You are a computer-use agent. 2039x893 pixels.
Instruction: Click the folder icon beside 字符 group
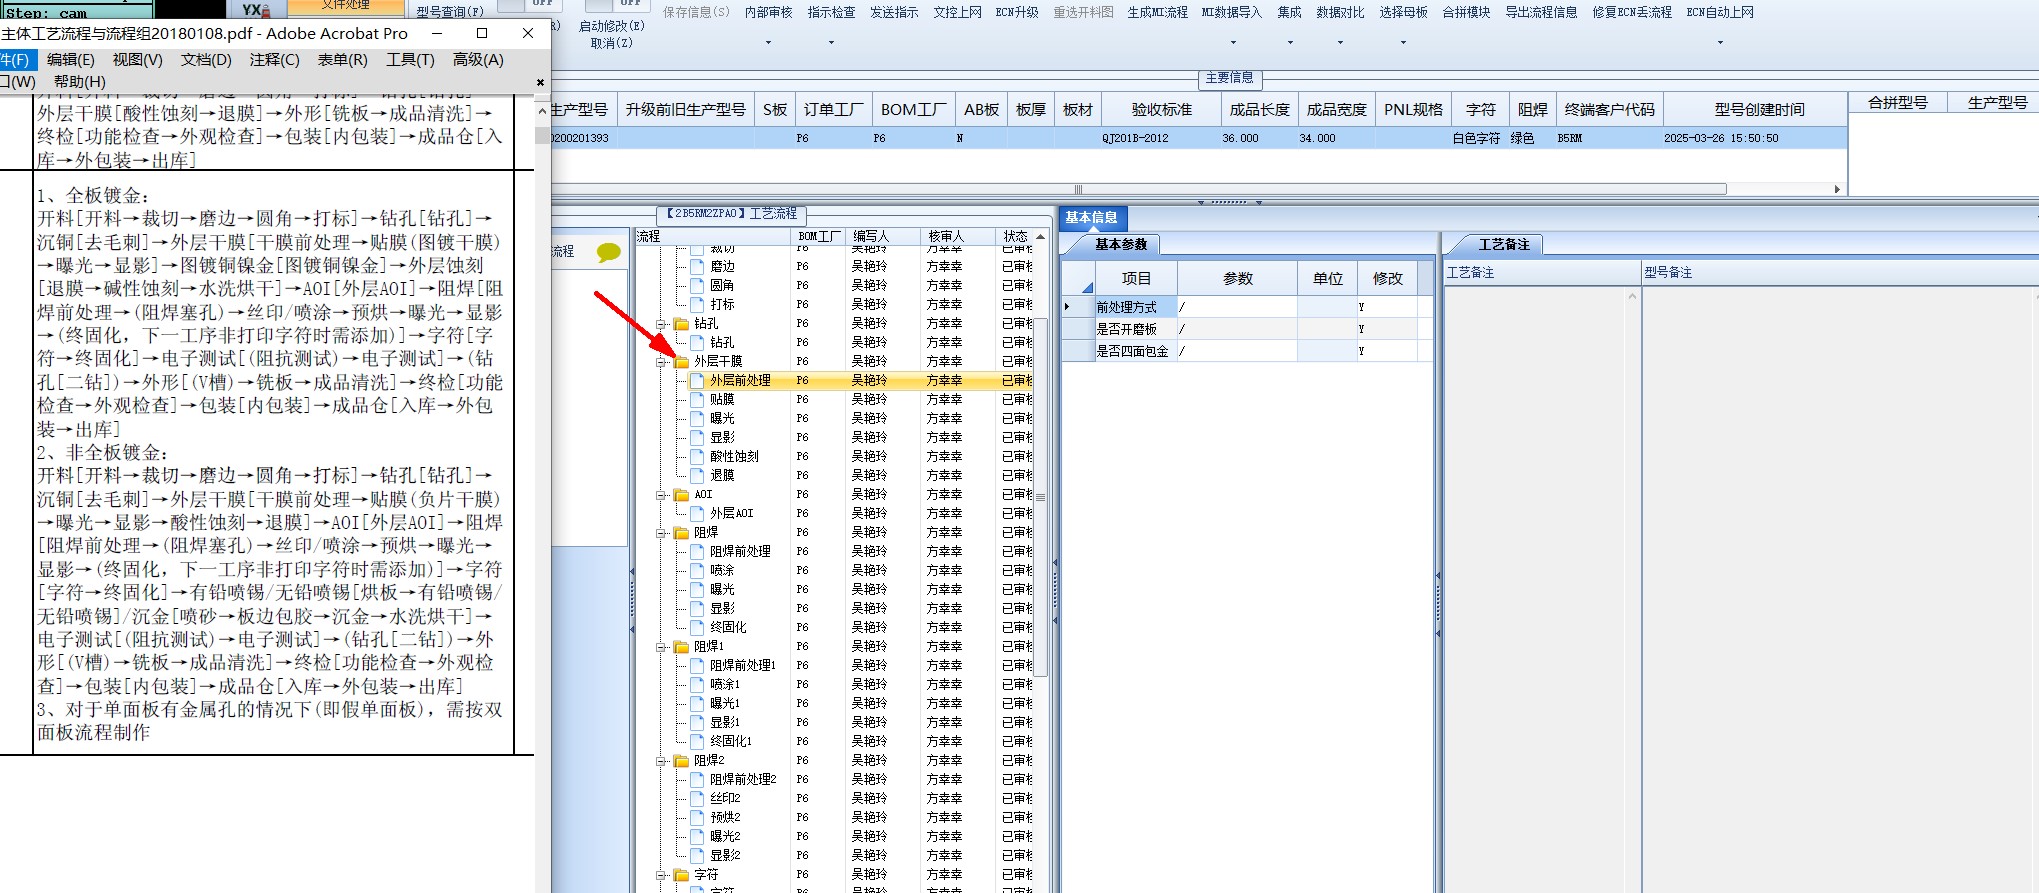point(681,874)
